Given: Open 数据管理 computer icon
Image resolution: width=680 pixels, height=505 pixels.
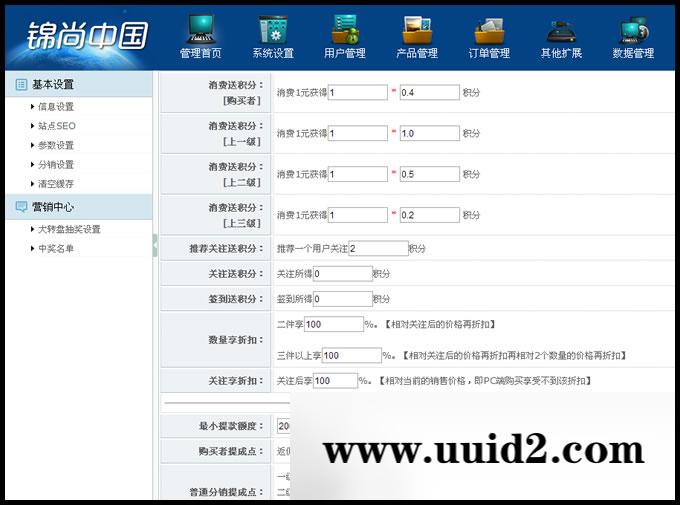Looking at the screenshot, I should (633, 30).
